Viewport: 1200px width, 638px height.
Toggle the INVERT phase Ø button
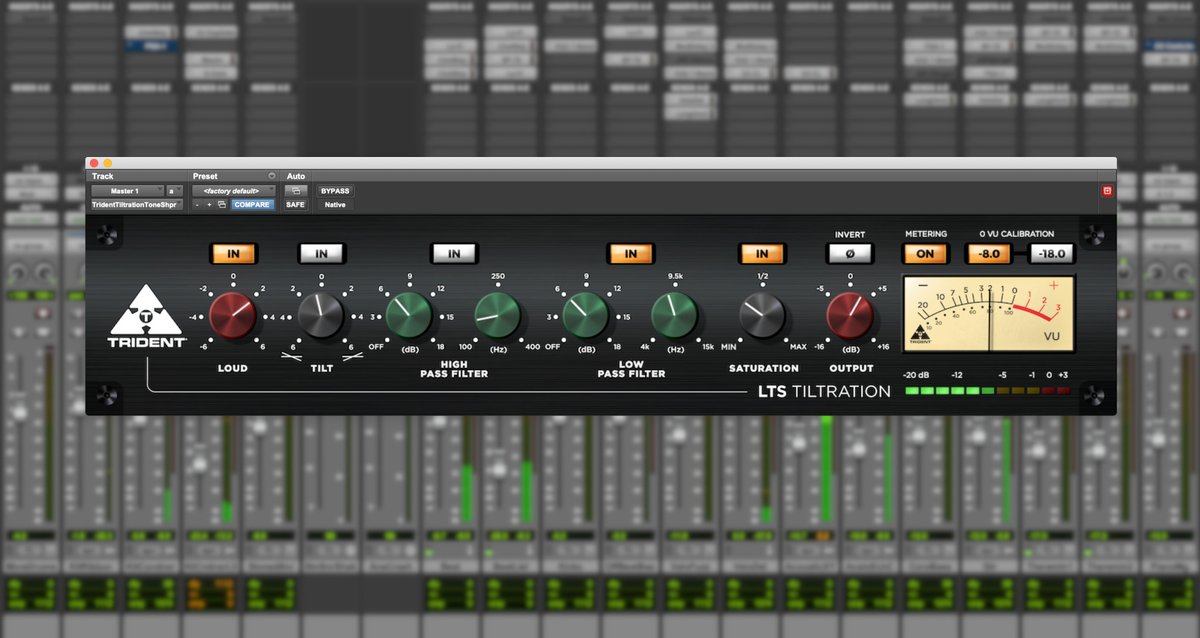click(x=850, y=254)
